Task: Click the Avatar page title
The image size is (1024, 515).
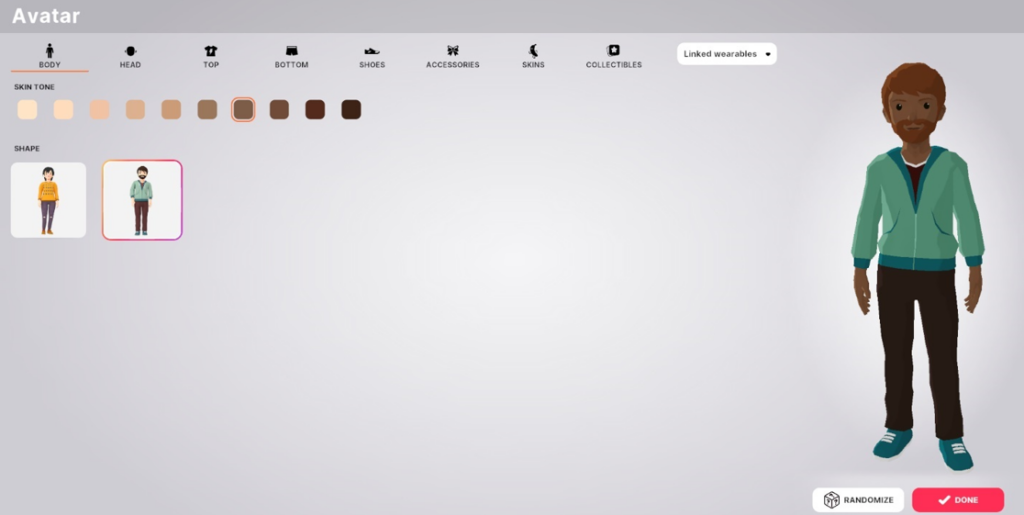Action: click(x=46, y=16)
